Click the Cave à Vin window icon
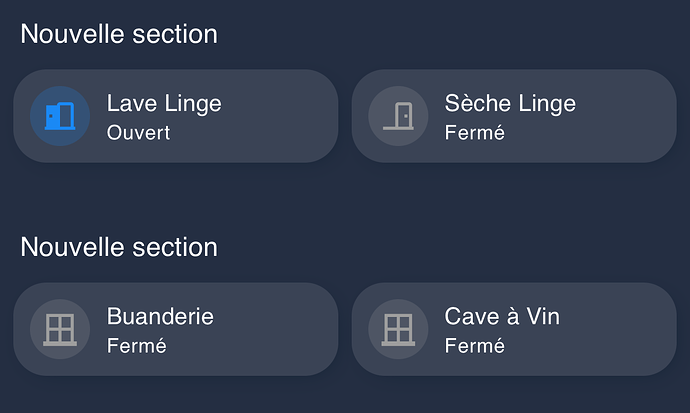The height and width of the screenshot is (413, 690). click(398, 329)
